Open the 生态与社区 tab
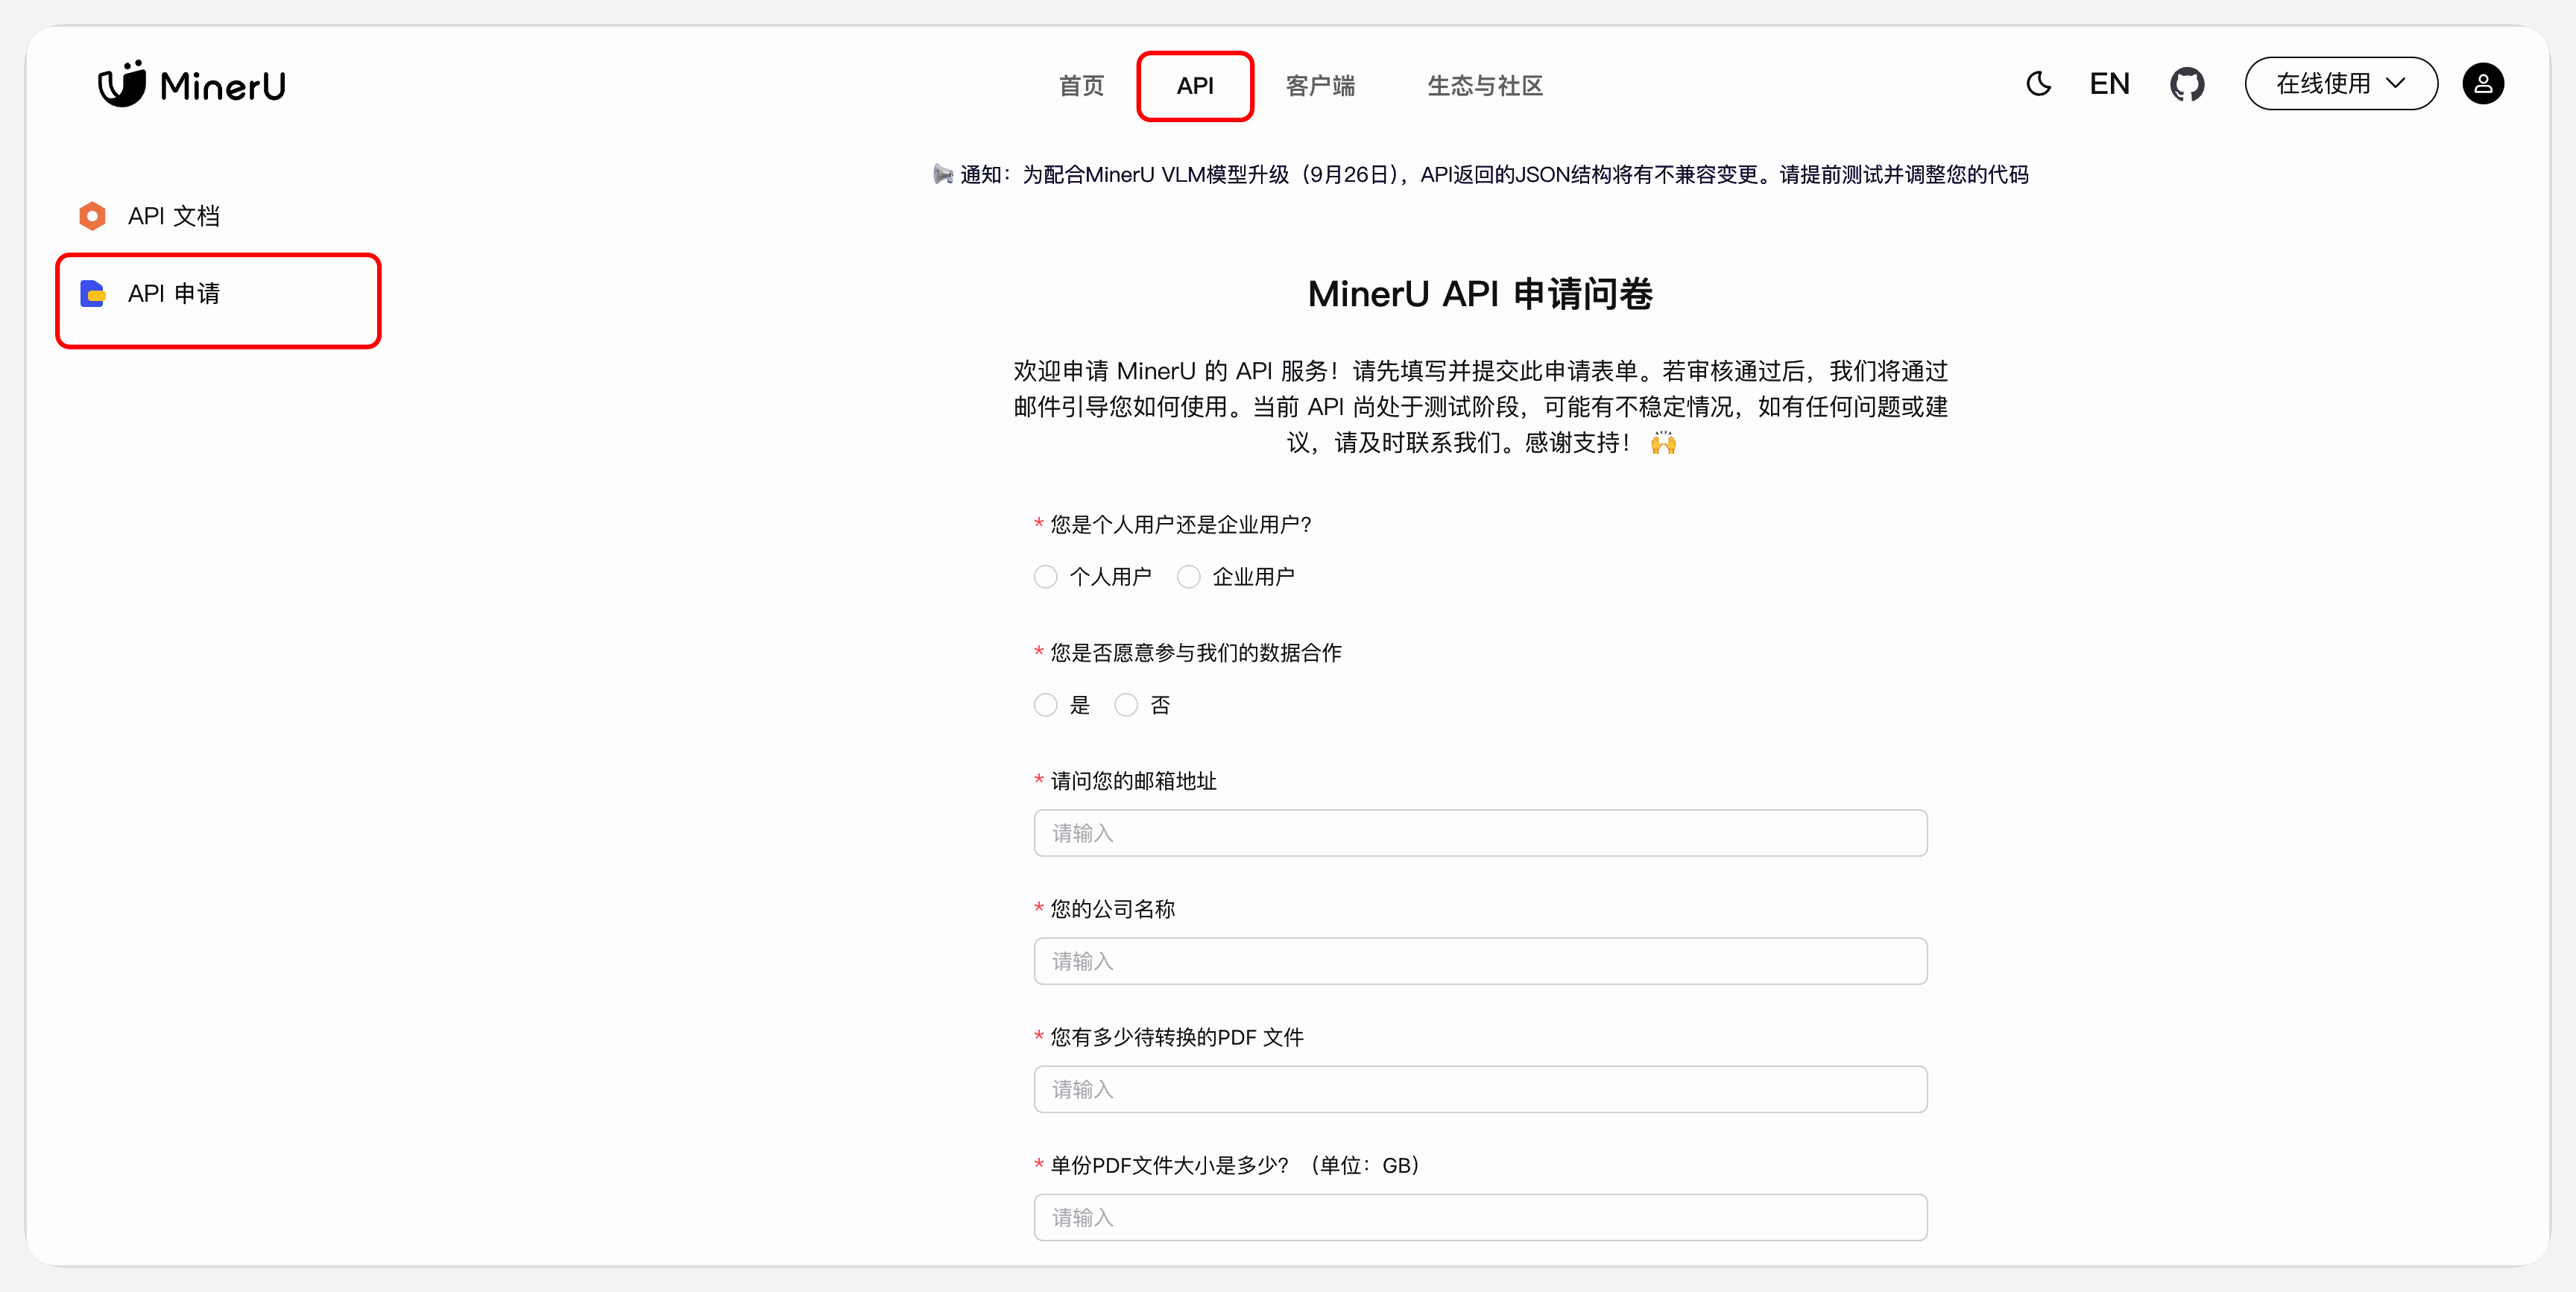 tap(1485, 86)
